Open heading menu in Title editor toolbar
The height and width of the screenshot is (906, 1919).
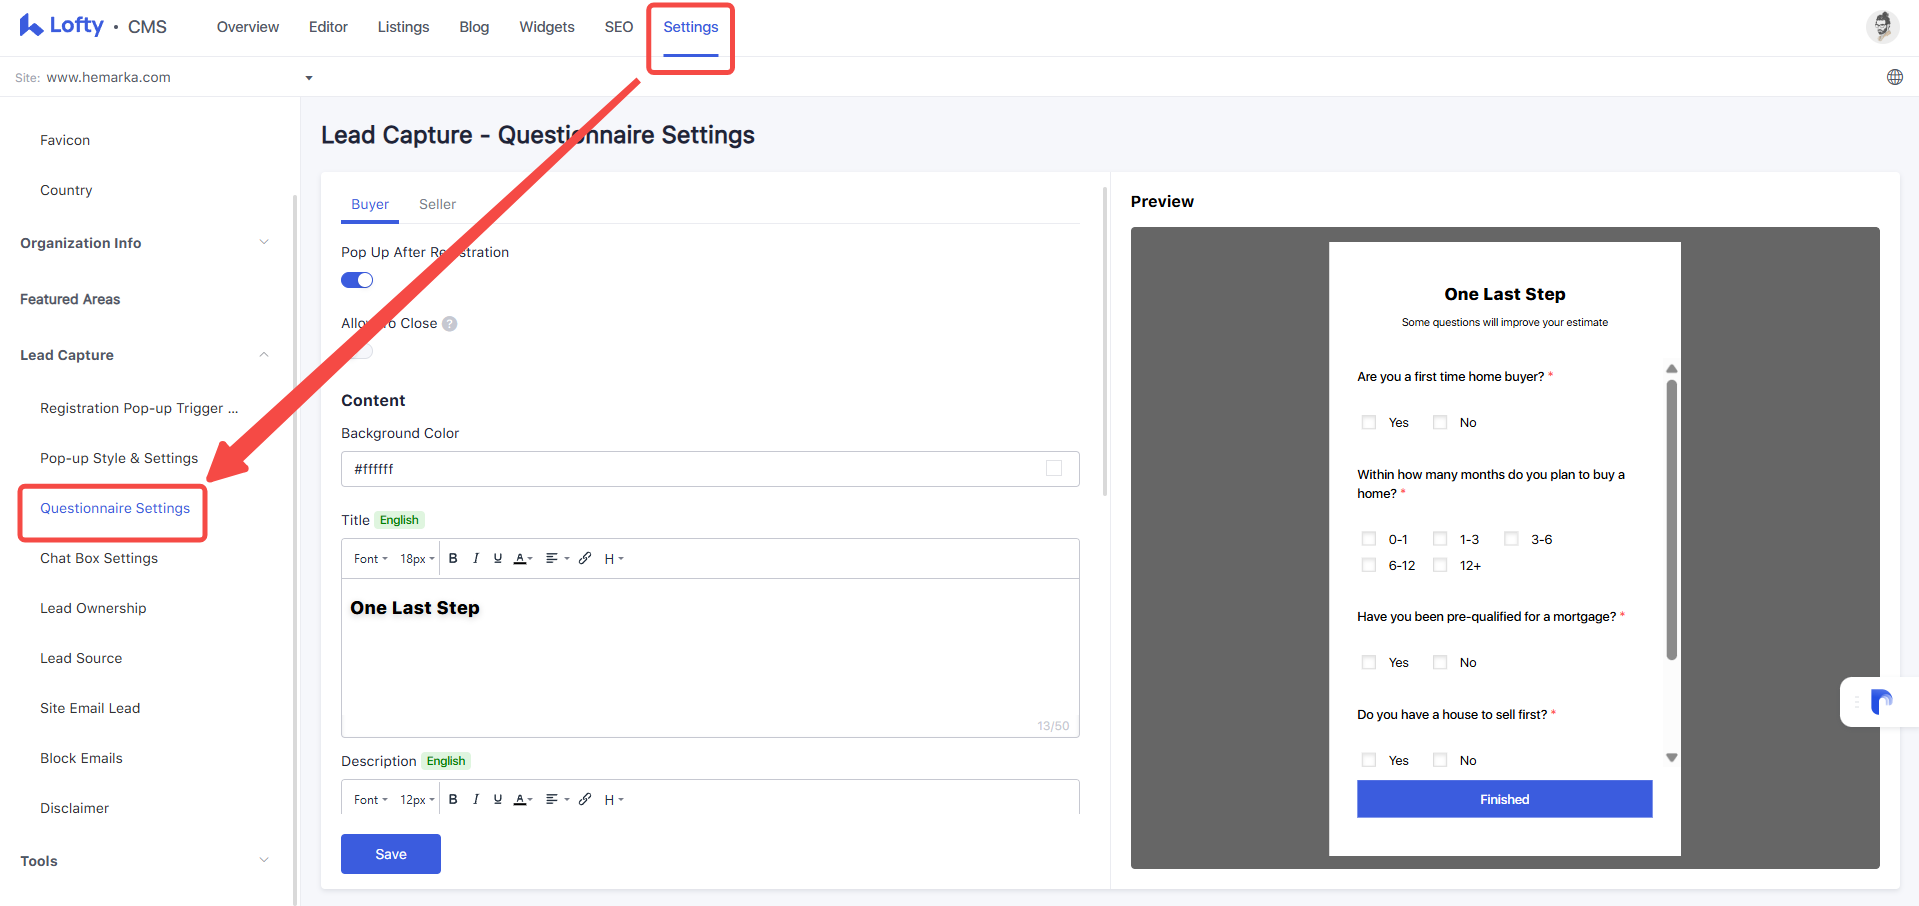coord(613,559)
